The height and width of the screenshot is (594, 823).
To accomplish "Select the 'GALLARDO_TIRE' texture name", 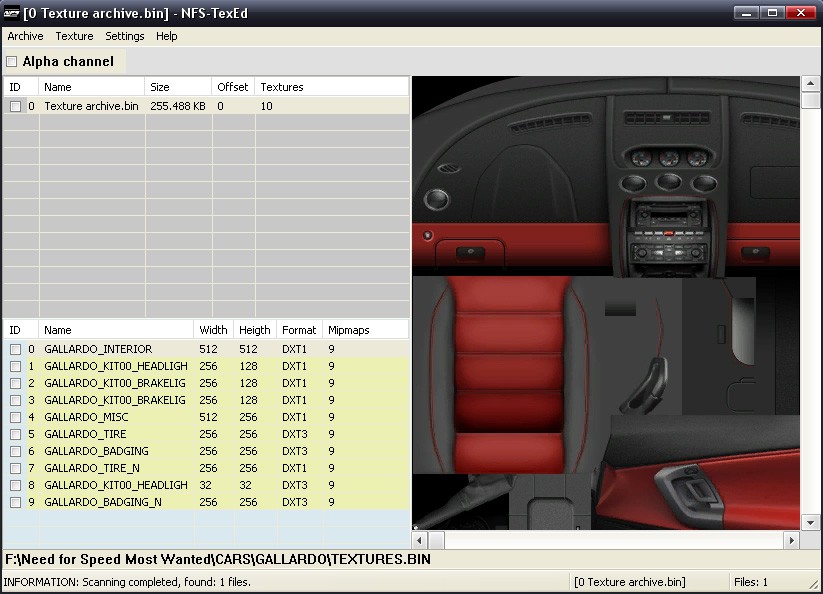I will [85, 434].
